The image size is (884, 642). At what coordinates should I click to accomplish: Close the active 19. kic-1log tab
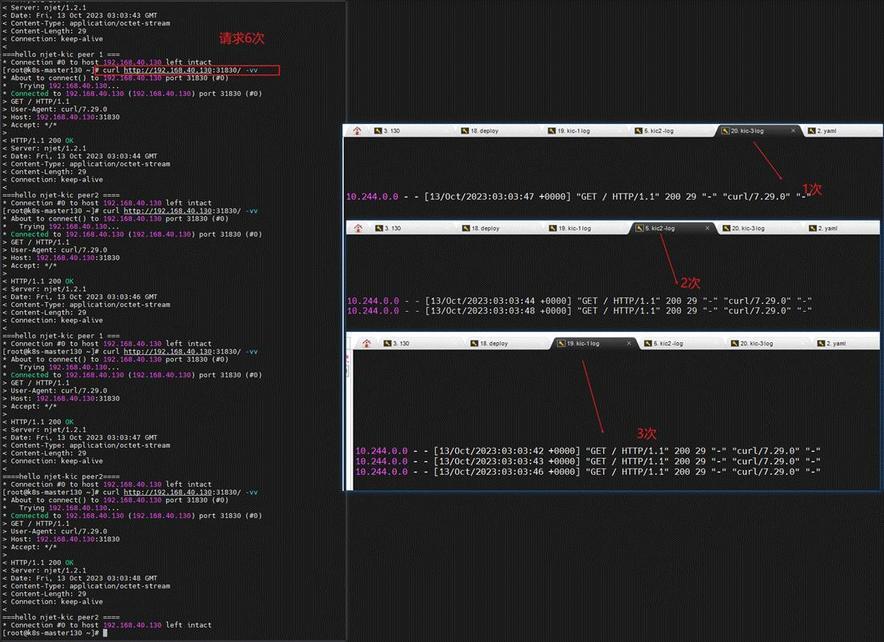point(629,343)
